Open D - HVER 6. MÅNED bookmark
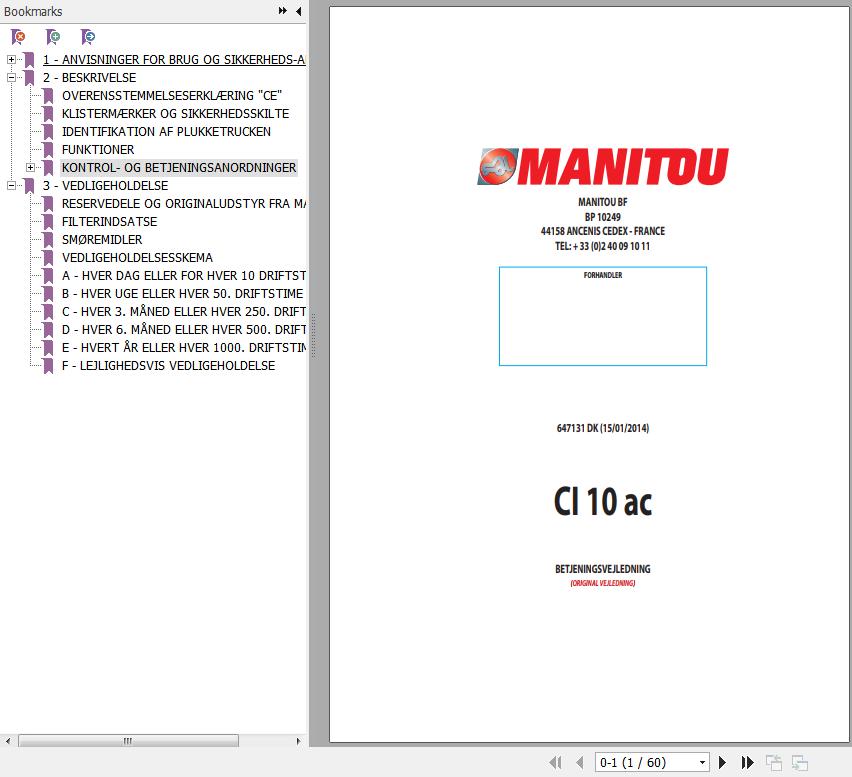The height and width of the screenshot is (777, 852). point(184,329)
